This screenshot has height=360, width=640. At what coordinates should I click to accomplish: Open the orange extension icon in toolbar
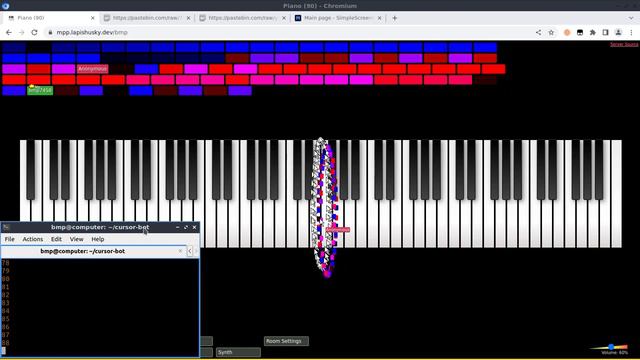(x=567, y=32)
